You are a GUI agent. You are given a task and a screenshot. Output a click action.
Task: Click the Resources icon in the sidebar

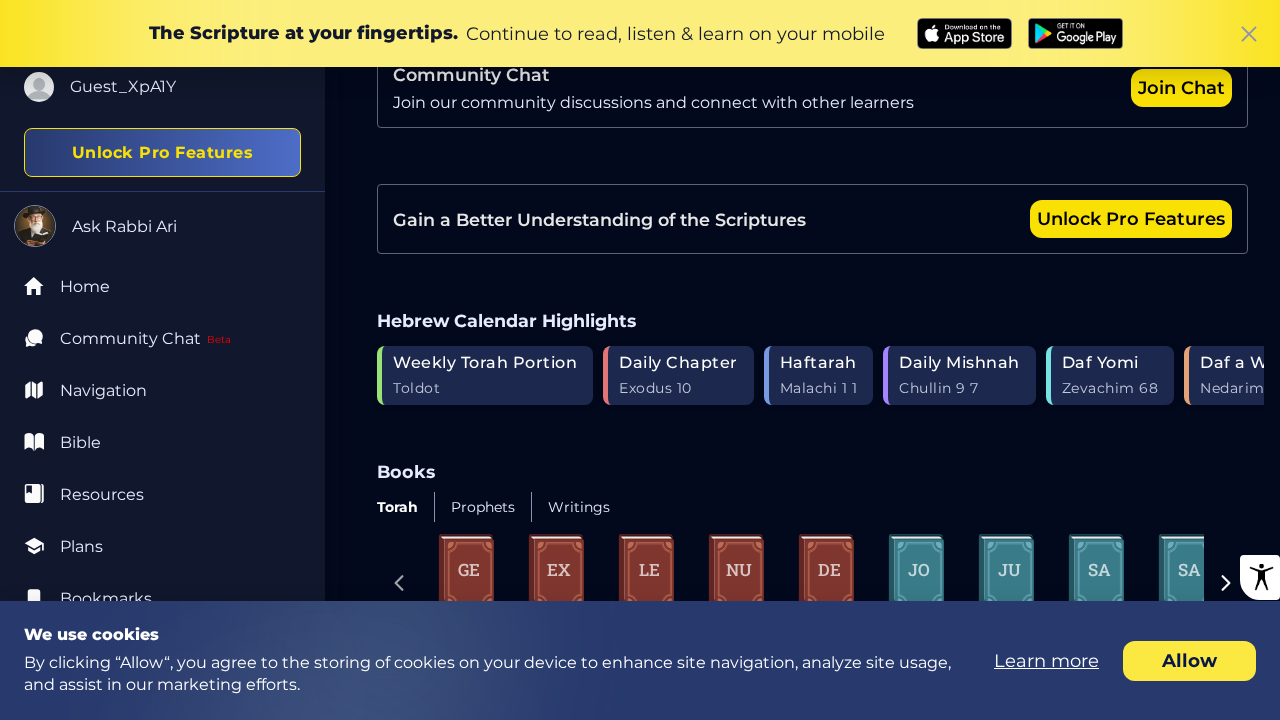34,495
